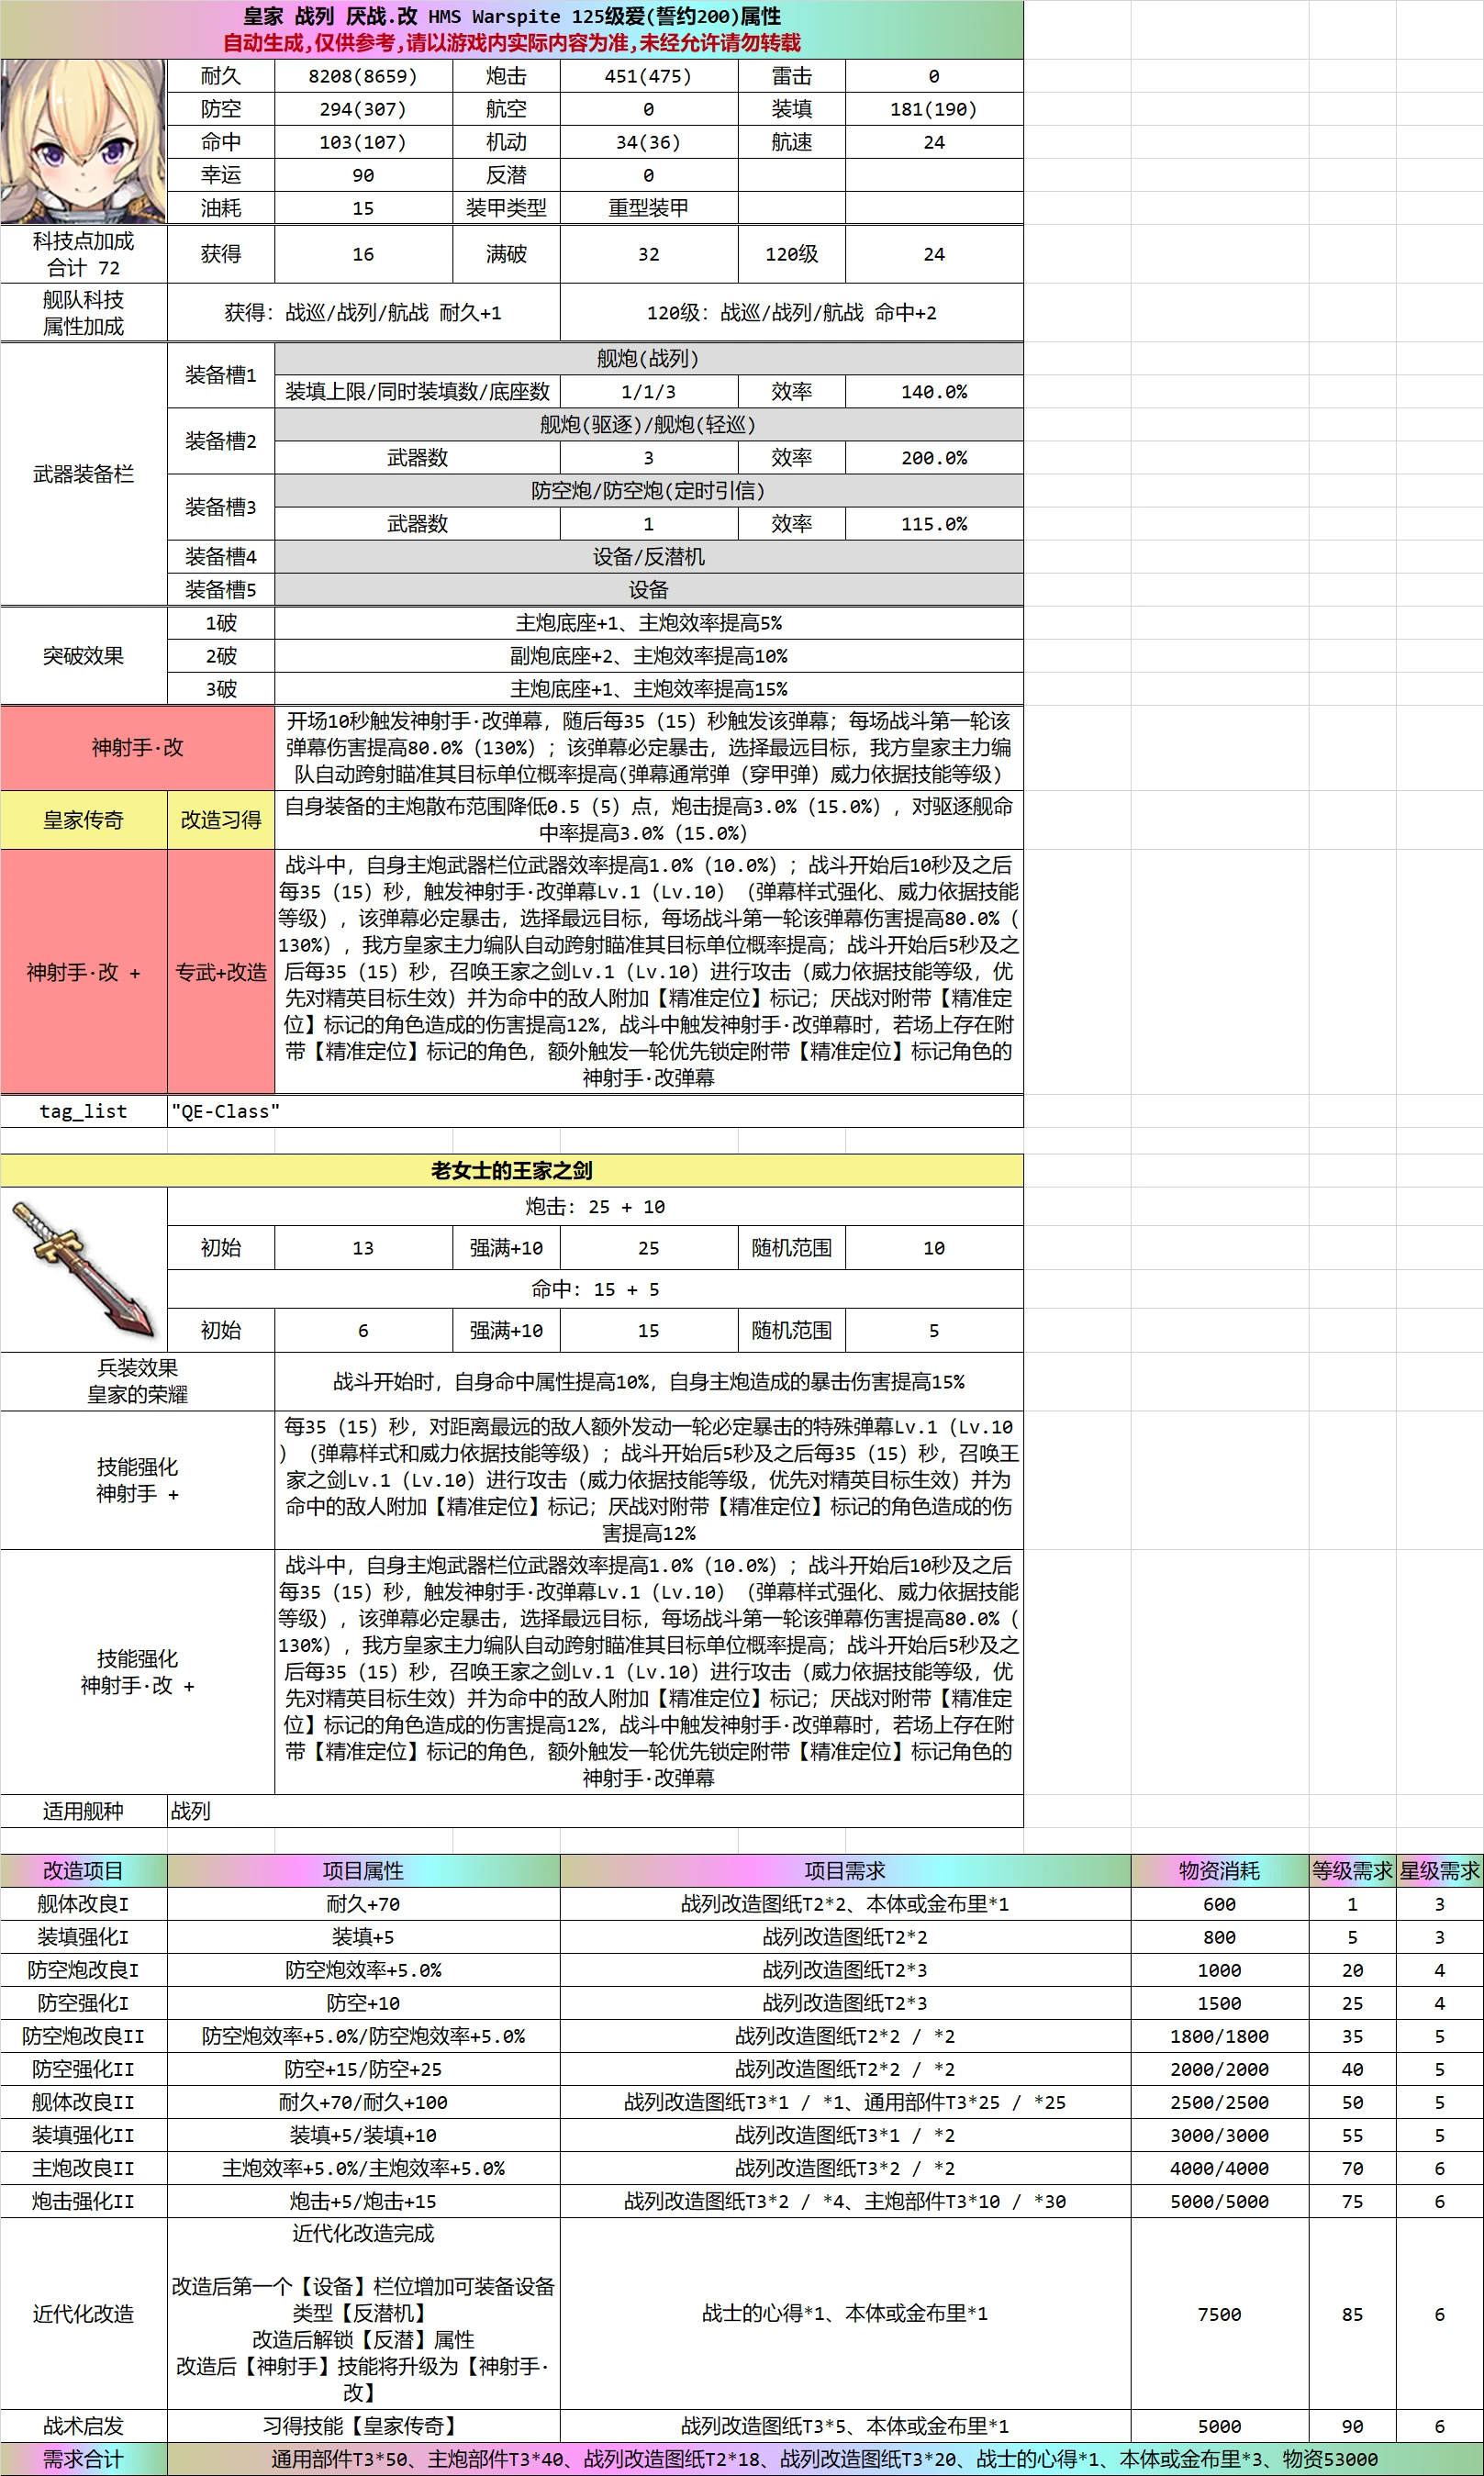Select the 等级需求 column header
This screenshot has width=1484, height=2476.
[x=1352, y=1871]
